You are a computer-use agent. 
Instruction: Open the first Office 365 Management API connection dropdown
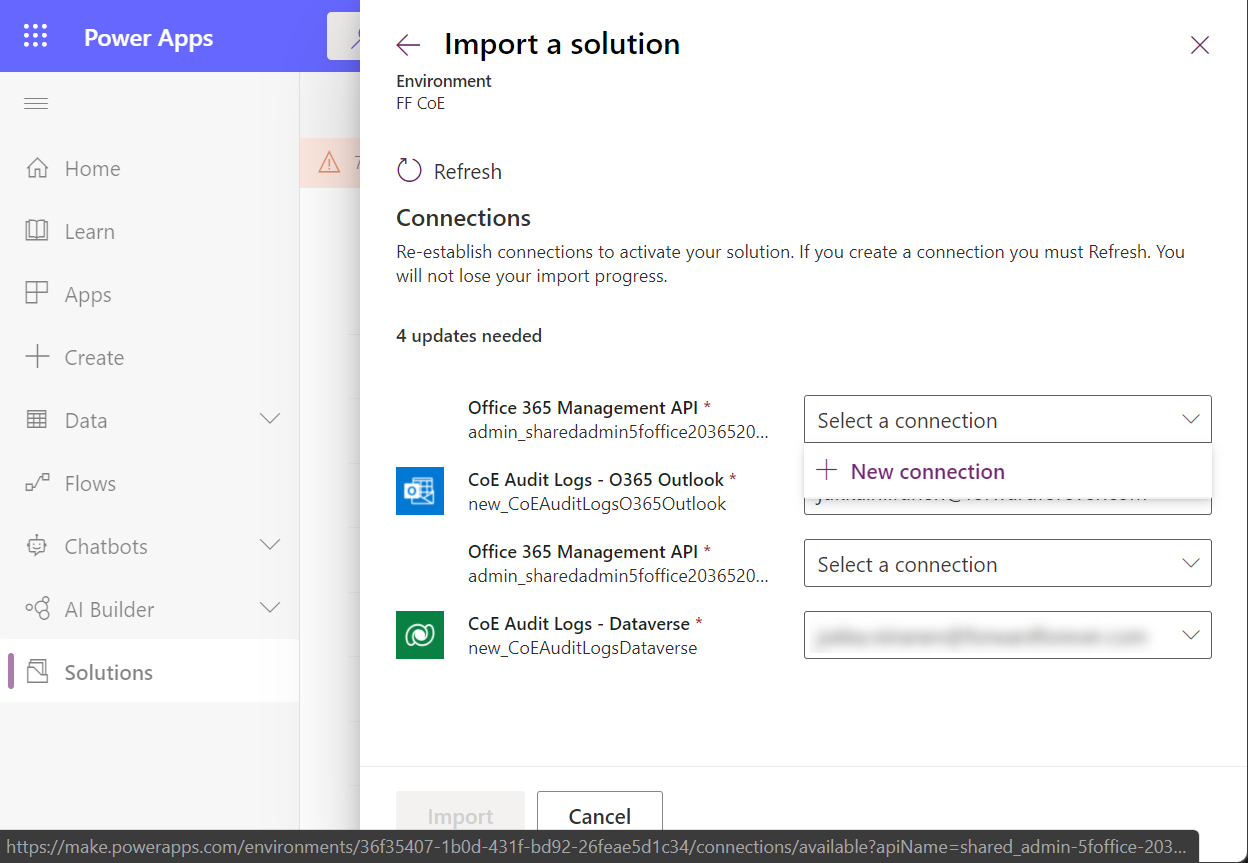point(1007,419)
